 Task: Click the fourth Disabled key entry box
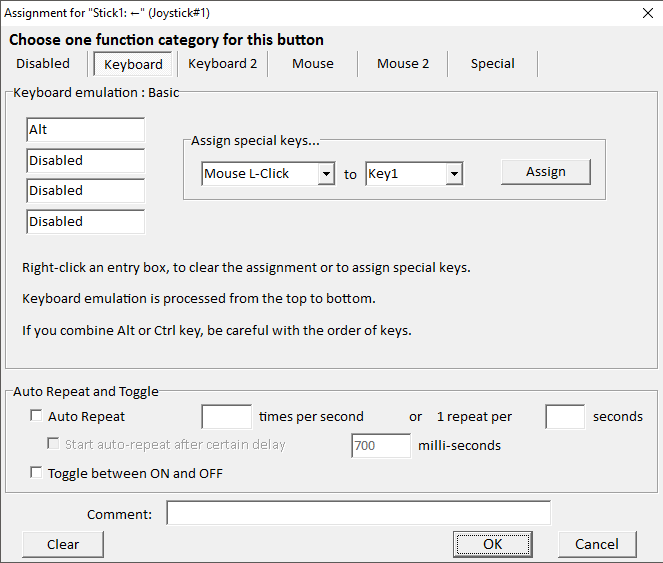[x=86, y=222]
